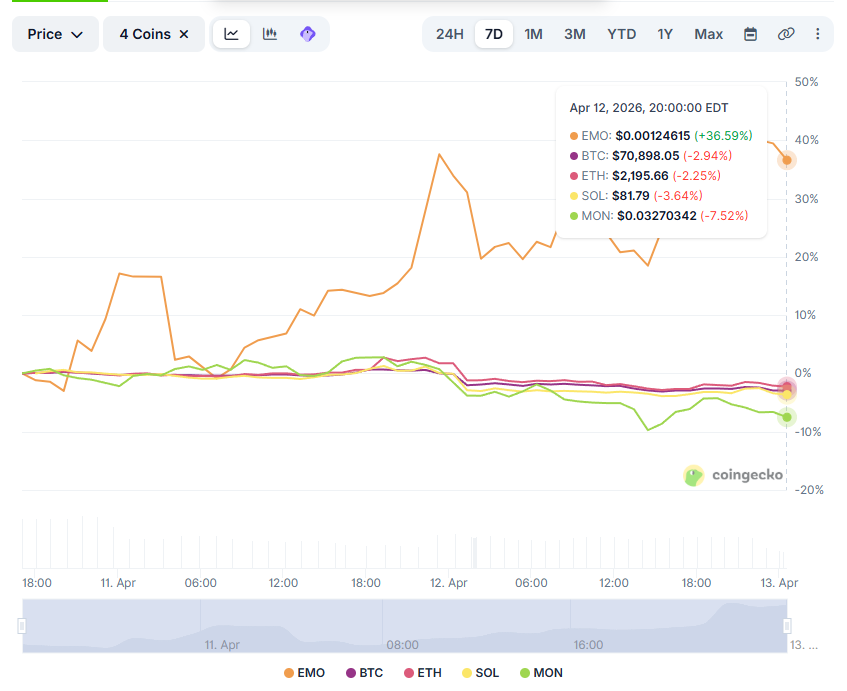Image resolution: width=847 pixels, height=691 pixels.
Task: Select the YTD time range
Action: click(x=621, y=34)
